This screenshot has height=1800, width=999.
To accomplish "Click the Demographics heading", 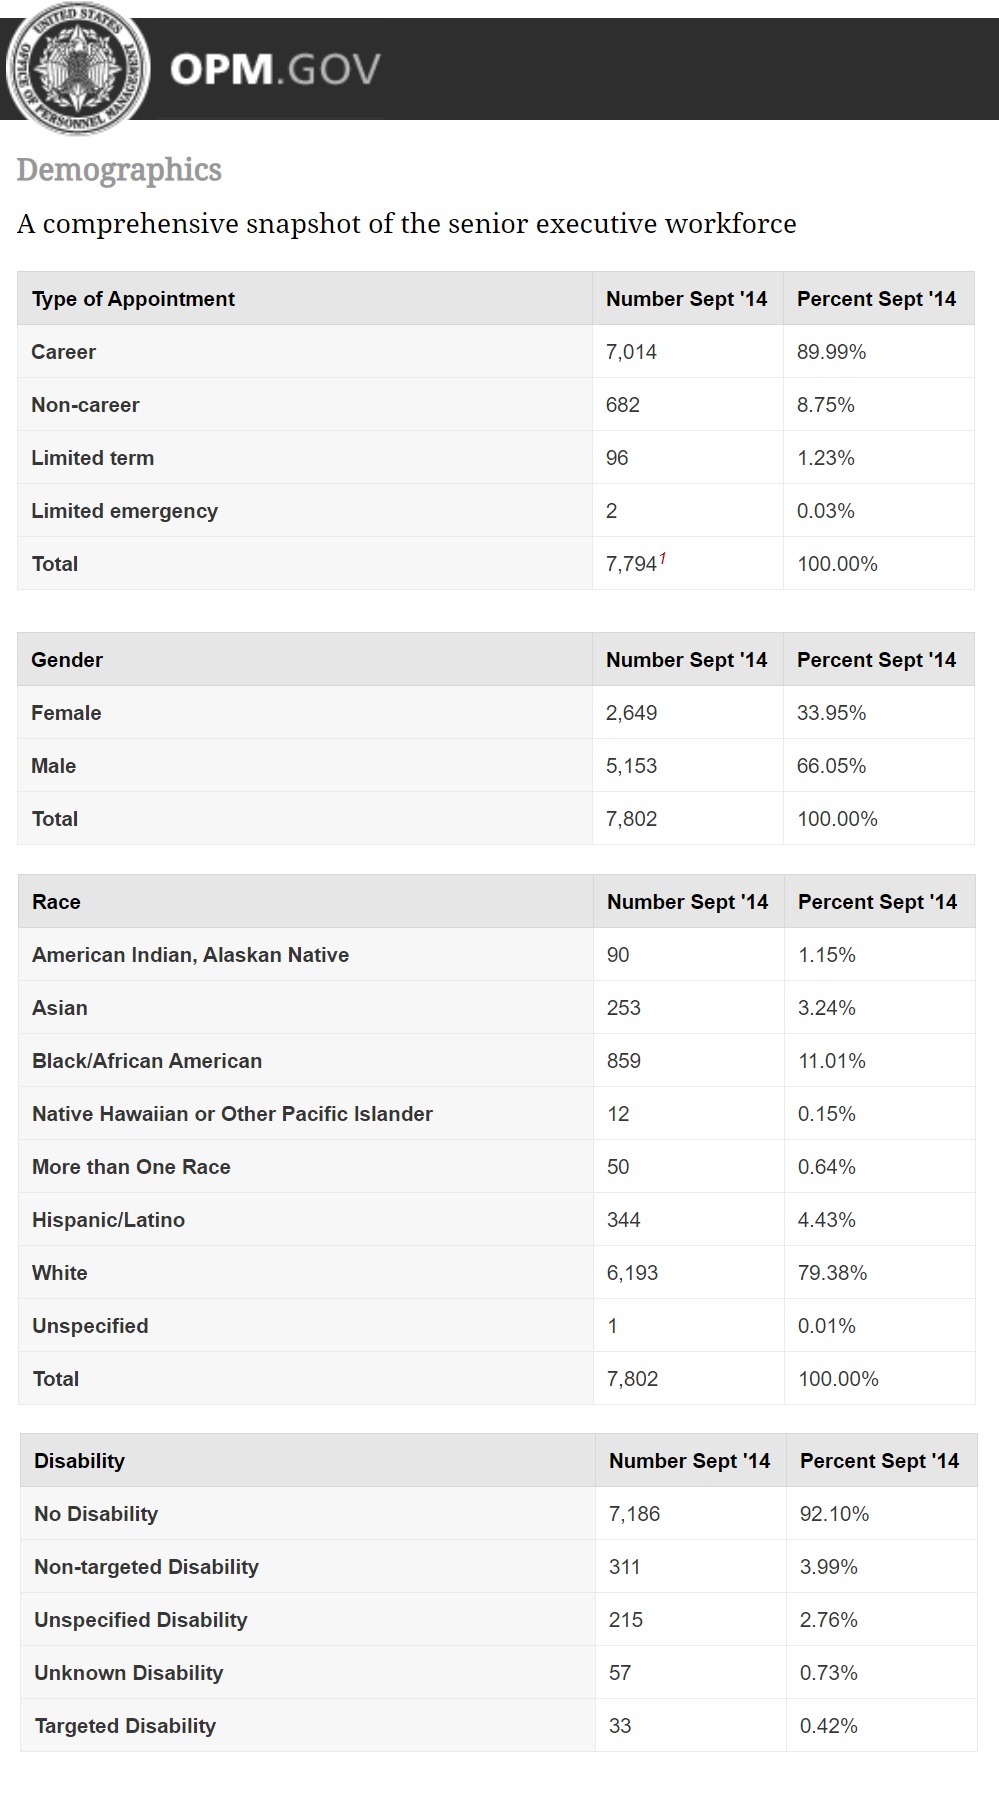I will click(119, 170).
